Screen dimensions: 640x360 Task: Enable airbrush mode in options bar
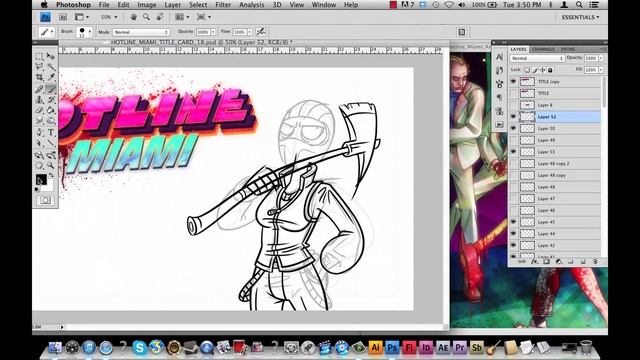click(x=260, y=32)
